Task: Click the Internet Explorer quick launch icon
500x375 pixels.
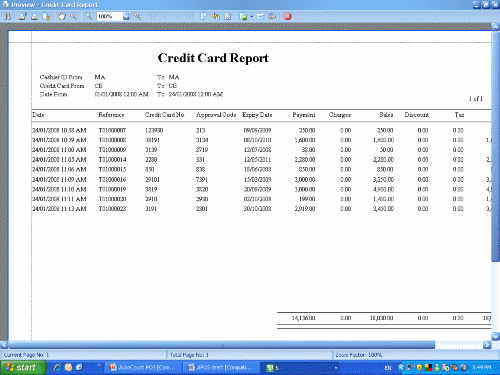Action: pos(57,367)
